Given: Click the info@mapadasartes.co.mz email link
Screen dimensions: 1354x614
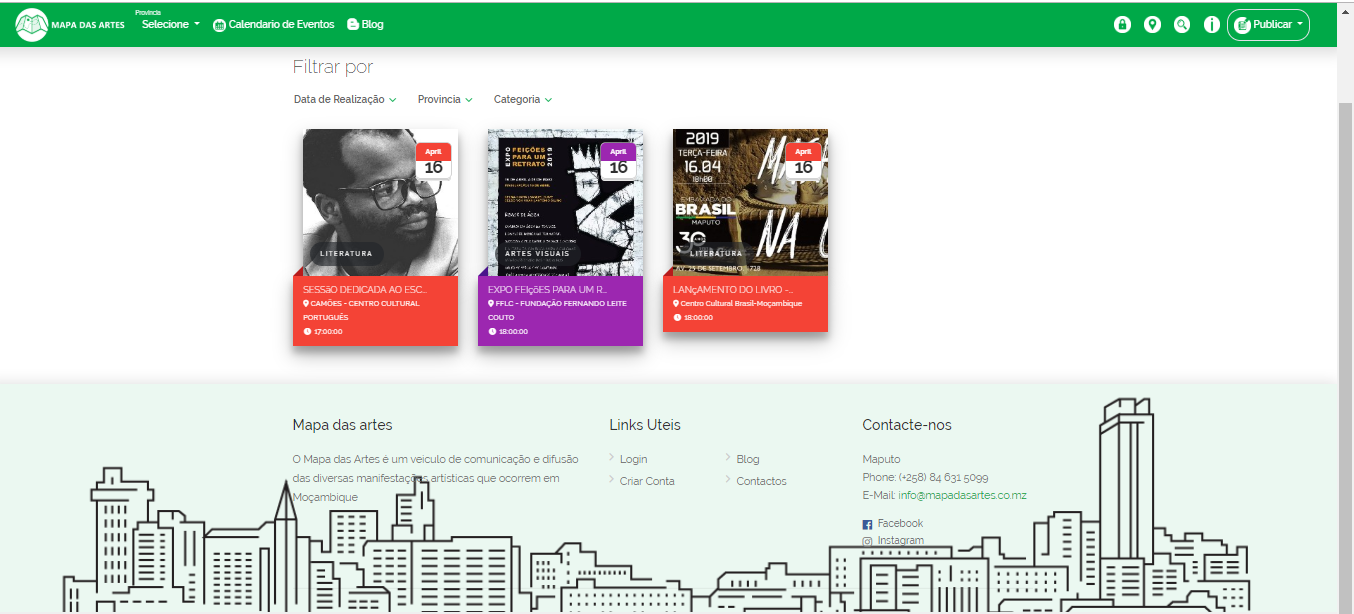Looking at the screenshot, I should [x=962, y=495].
